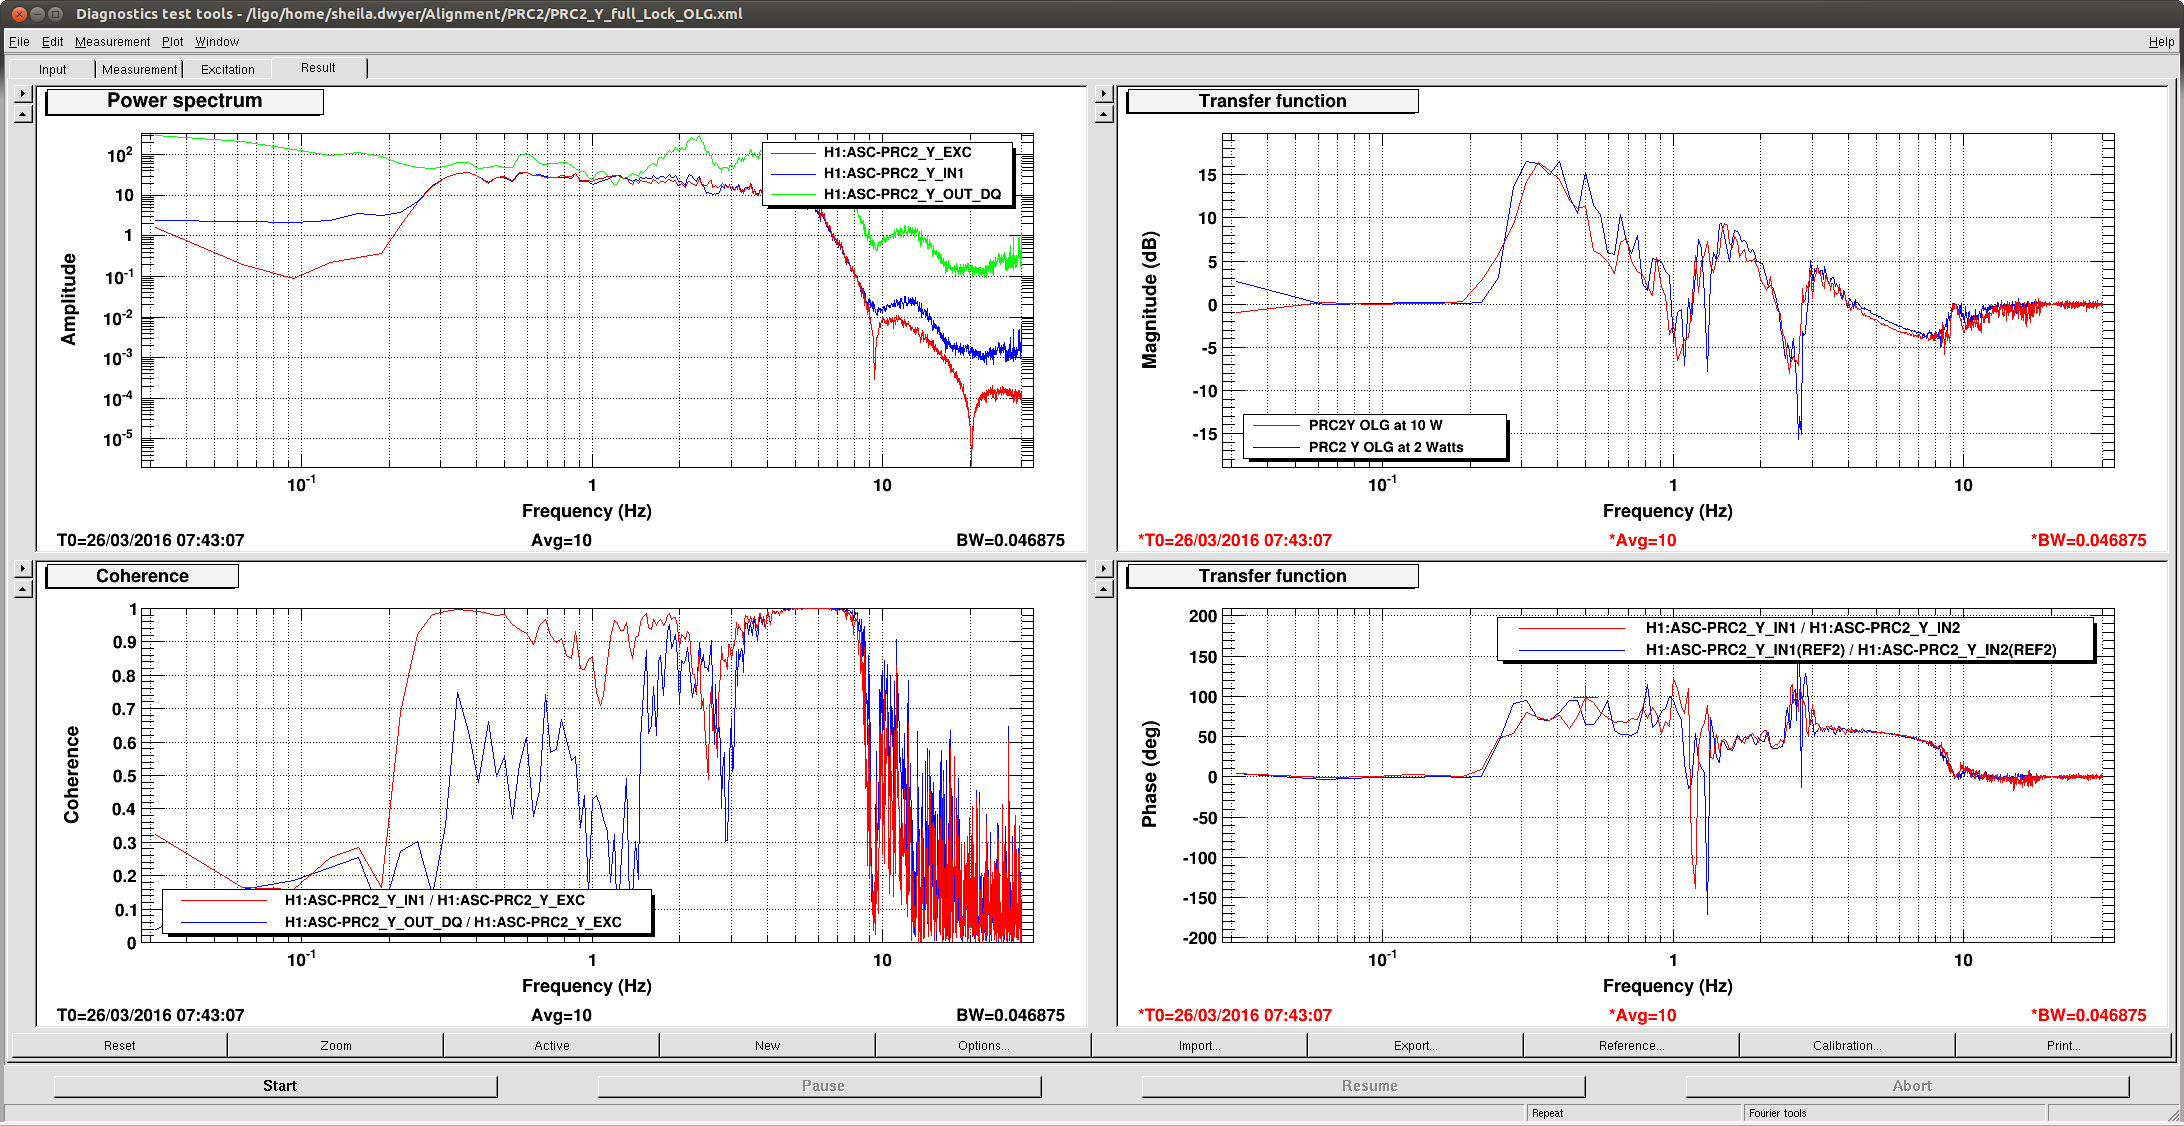Open the Plot menu
Screen dimensions: 2184x1126
click(172, 41)
